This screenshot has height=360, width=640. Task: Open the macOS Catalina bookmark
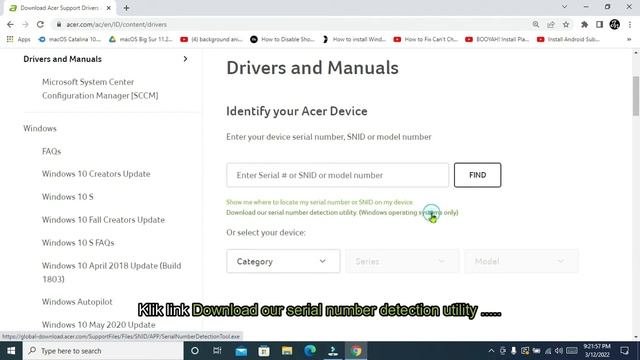coord(69,39)
